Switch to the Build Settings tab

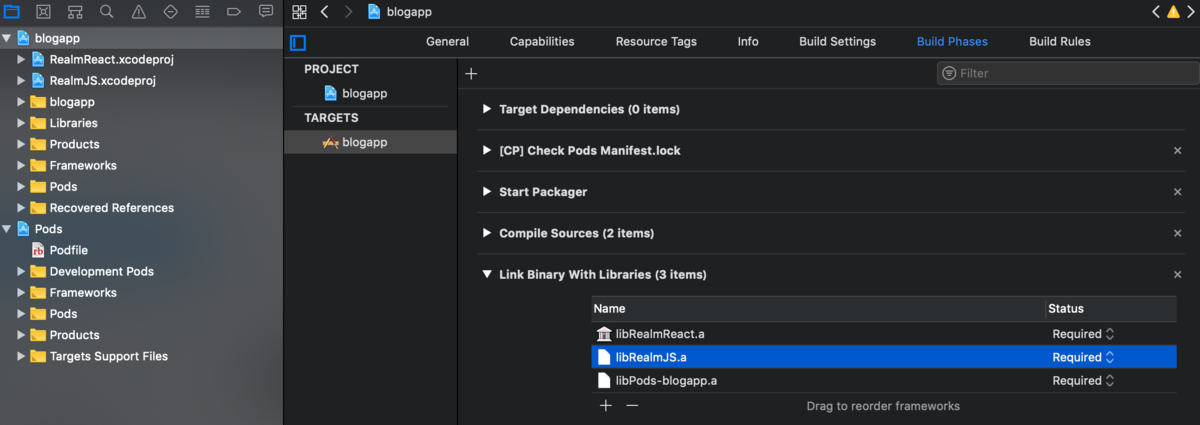pyautogui.click(x=837, y=42)
